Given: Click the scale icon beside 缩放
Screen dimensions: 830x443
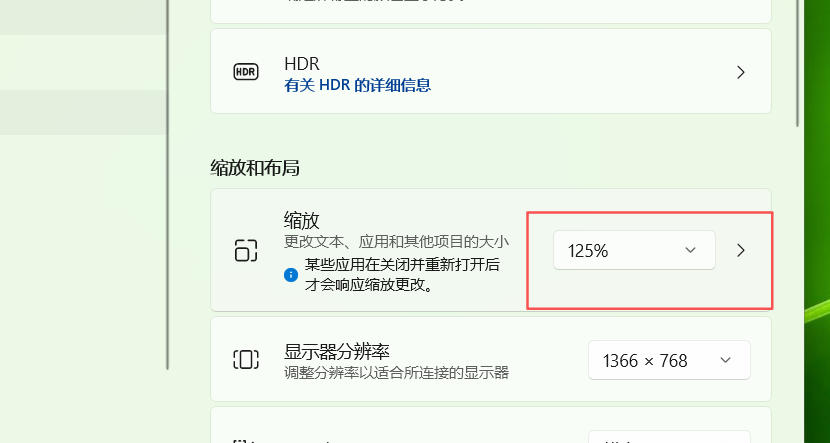Looking at the screenshot, I should point(246,250).
